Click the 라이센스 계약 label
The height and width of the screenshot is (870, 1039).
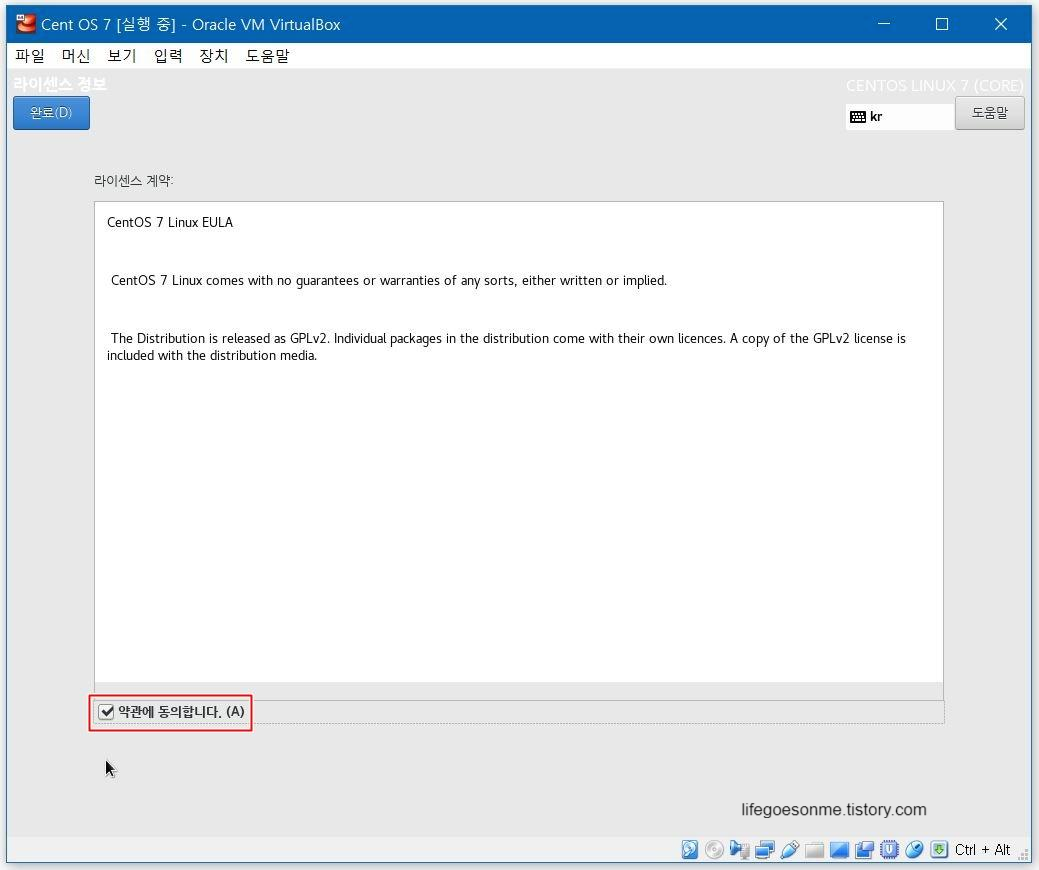coord(133,180)
